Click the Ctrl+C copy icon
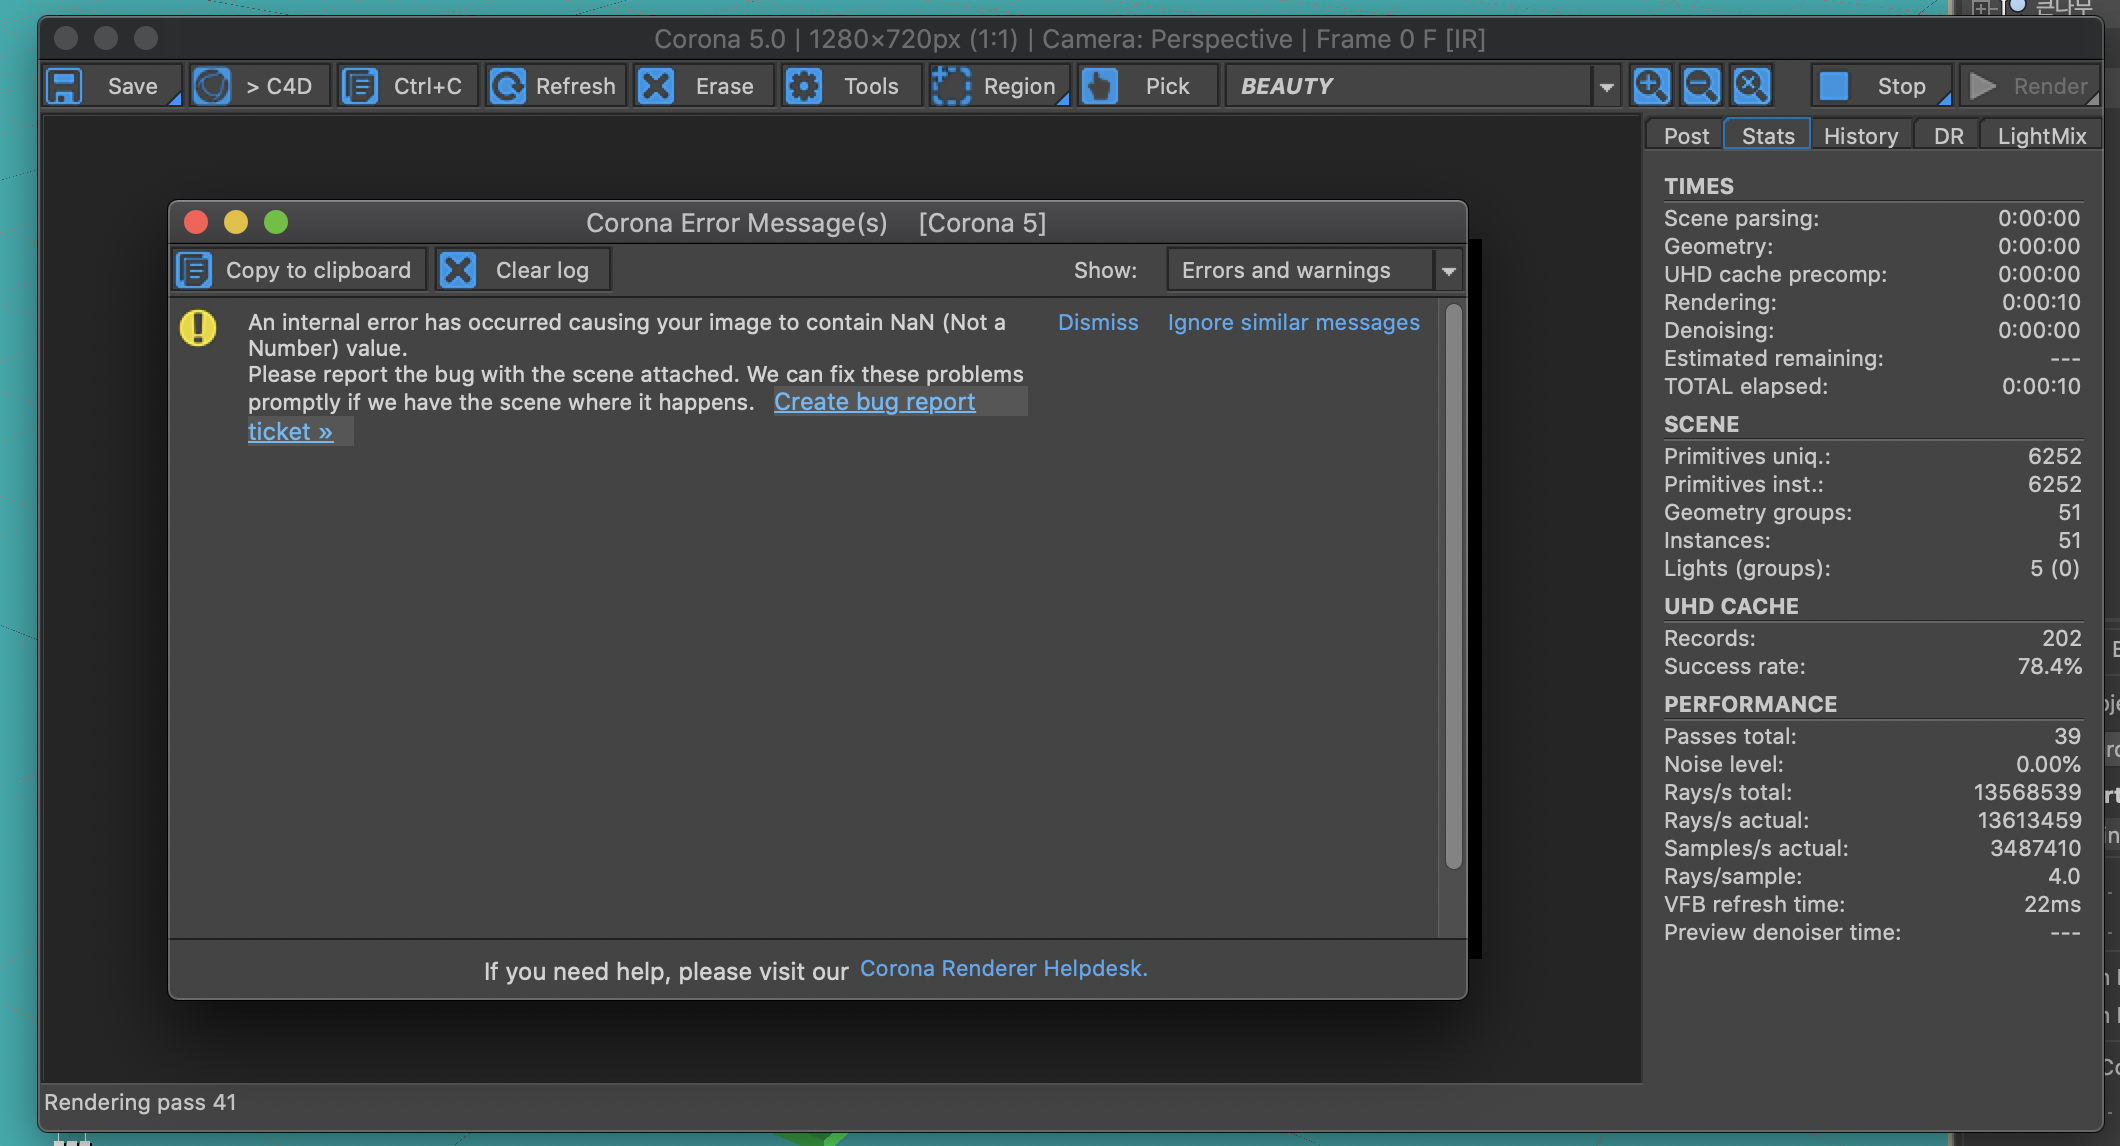 [359, 86]
